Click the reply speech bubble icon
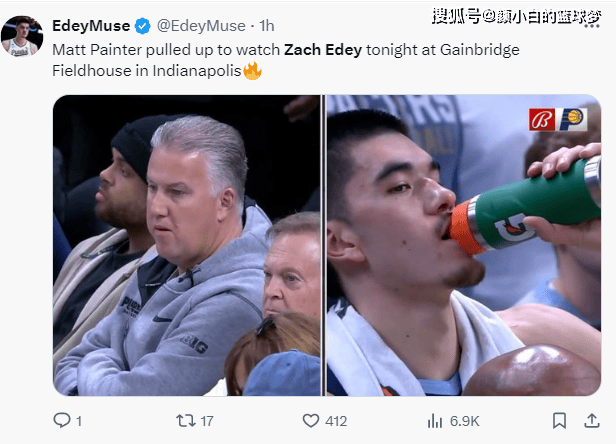Screen dimensions: 616x444 click(x=61, y=420)
